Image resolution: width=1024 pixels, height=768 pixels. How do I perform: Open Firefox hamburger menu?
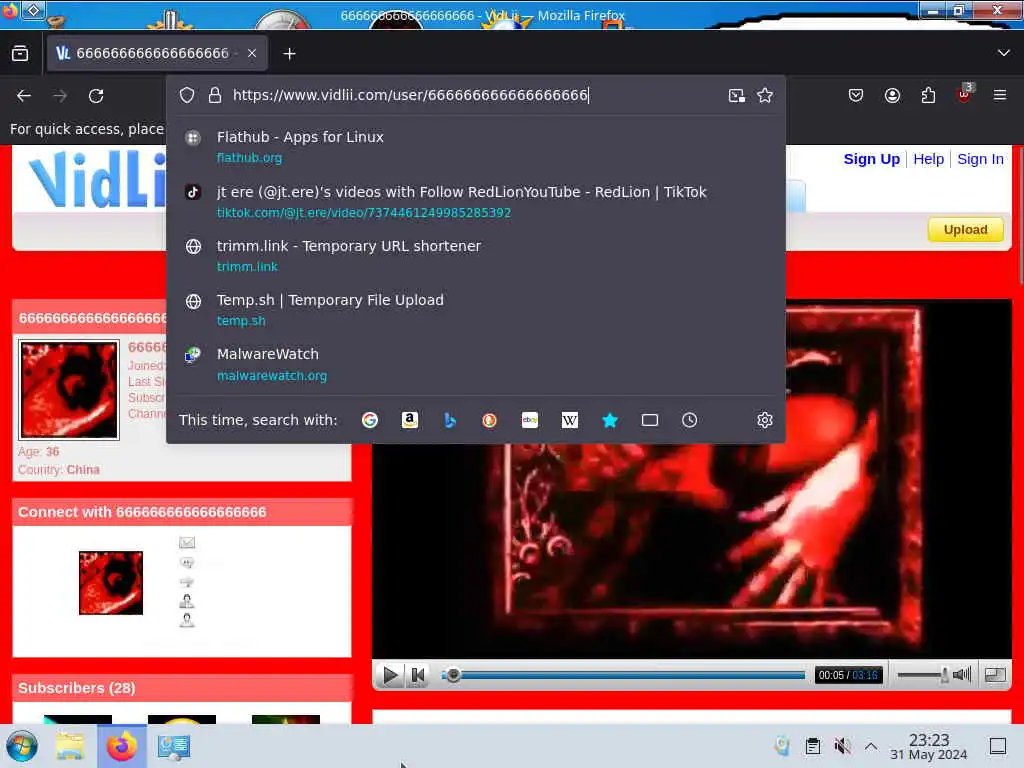[x=1000, y=95]
